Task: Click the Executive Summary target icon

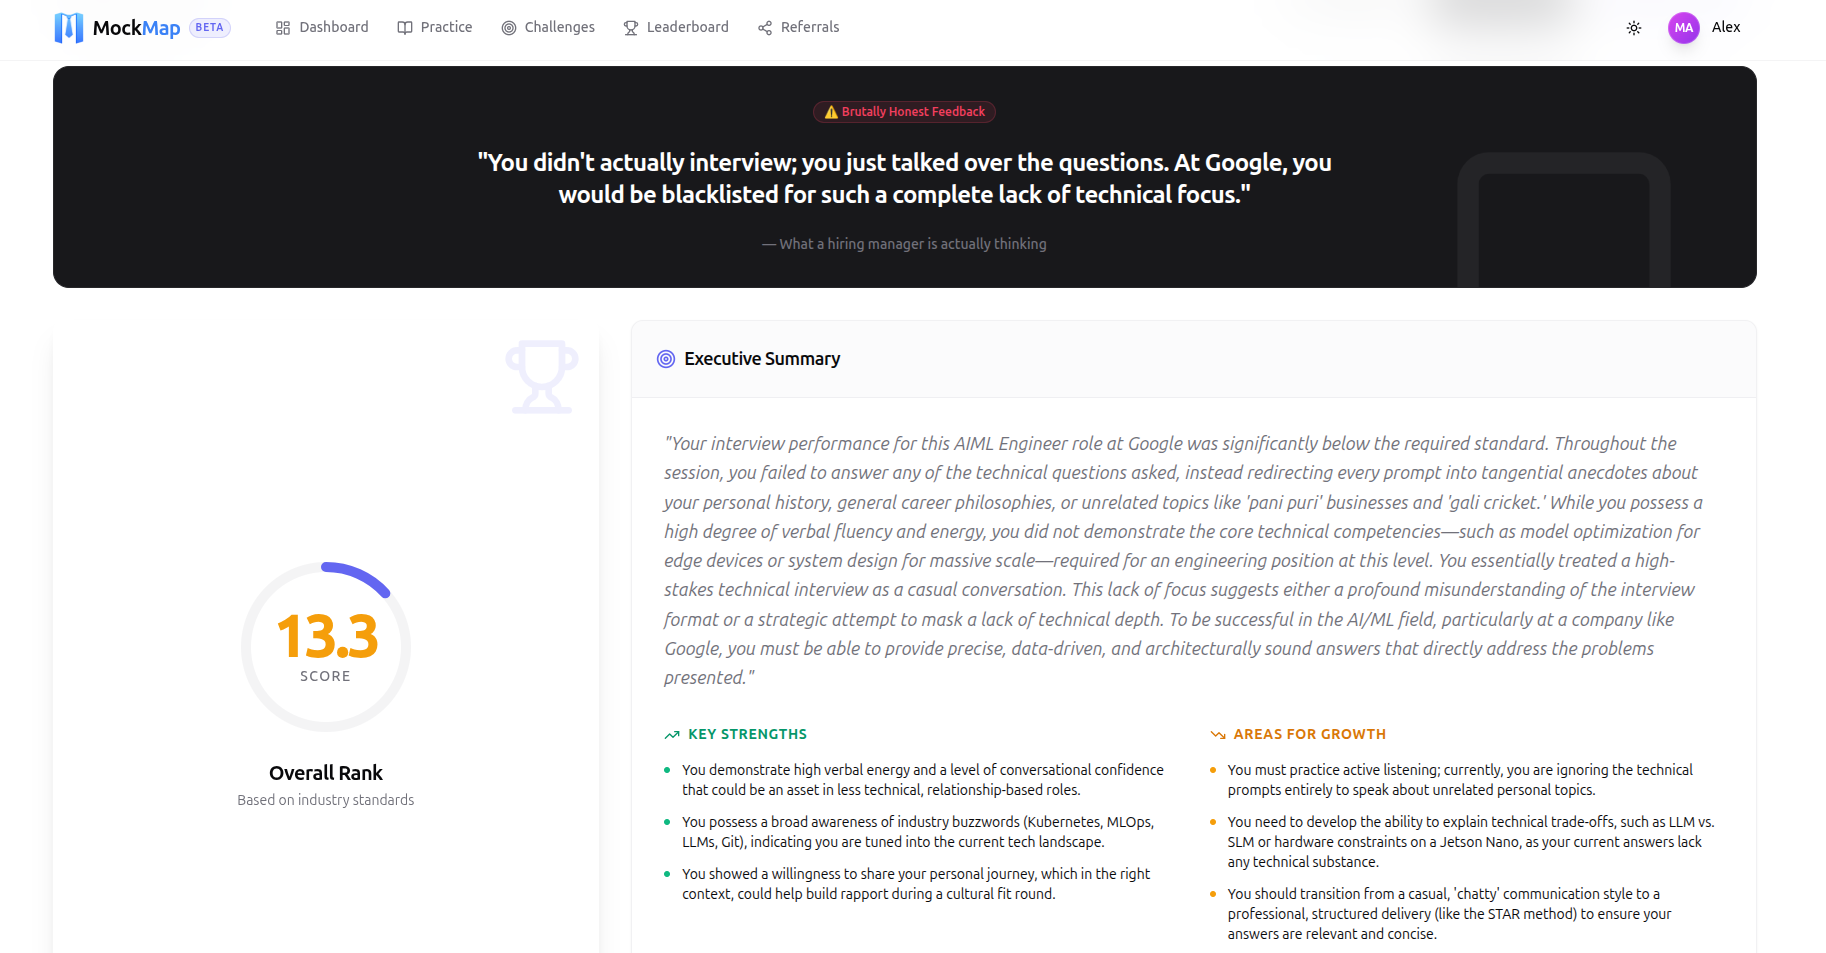Action: tap(666, 359)
